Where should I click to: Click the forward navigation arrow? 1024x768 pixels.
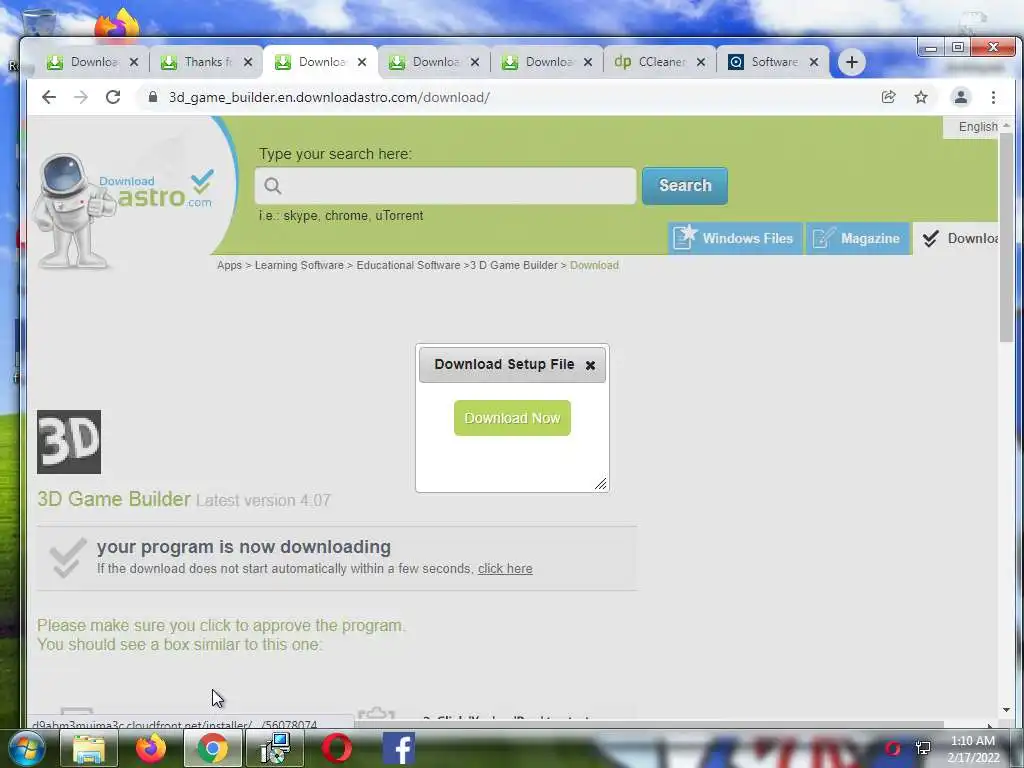[x=81, y=97]
